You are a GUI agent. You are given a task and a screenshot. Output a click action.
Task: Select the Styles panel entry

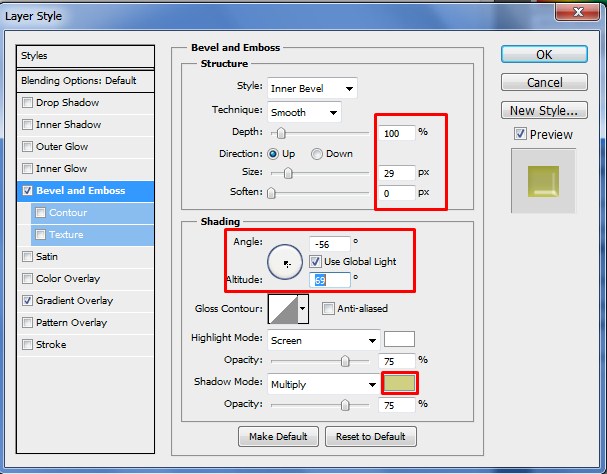coord(85,56)
